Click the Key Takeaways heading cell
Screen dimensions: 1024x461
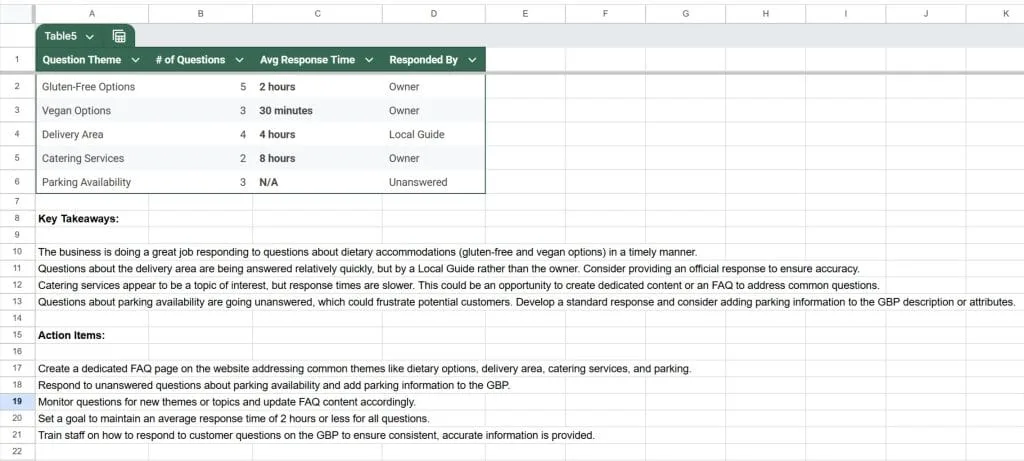(x=92, y=219)
